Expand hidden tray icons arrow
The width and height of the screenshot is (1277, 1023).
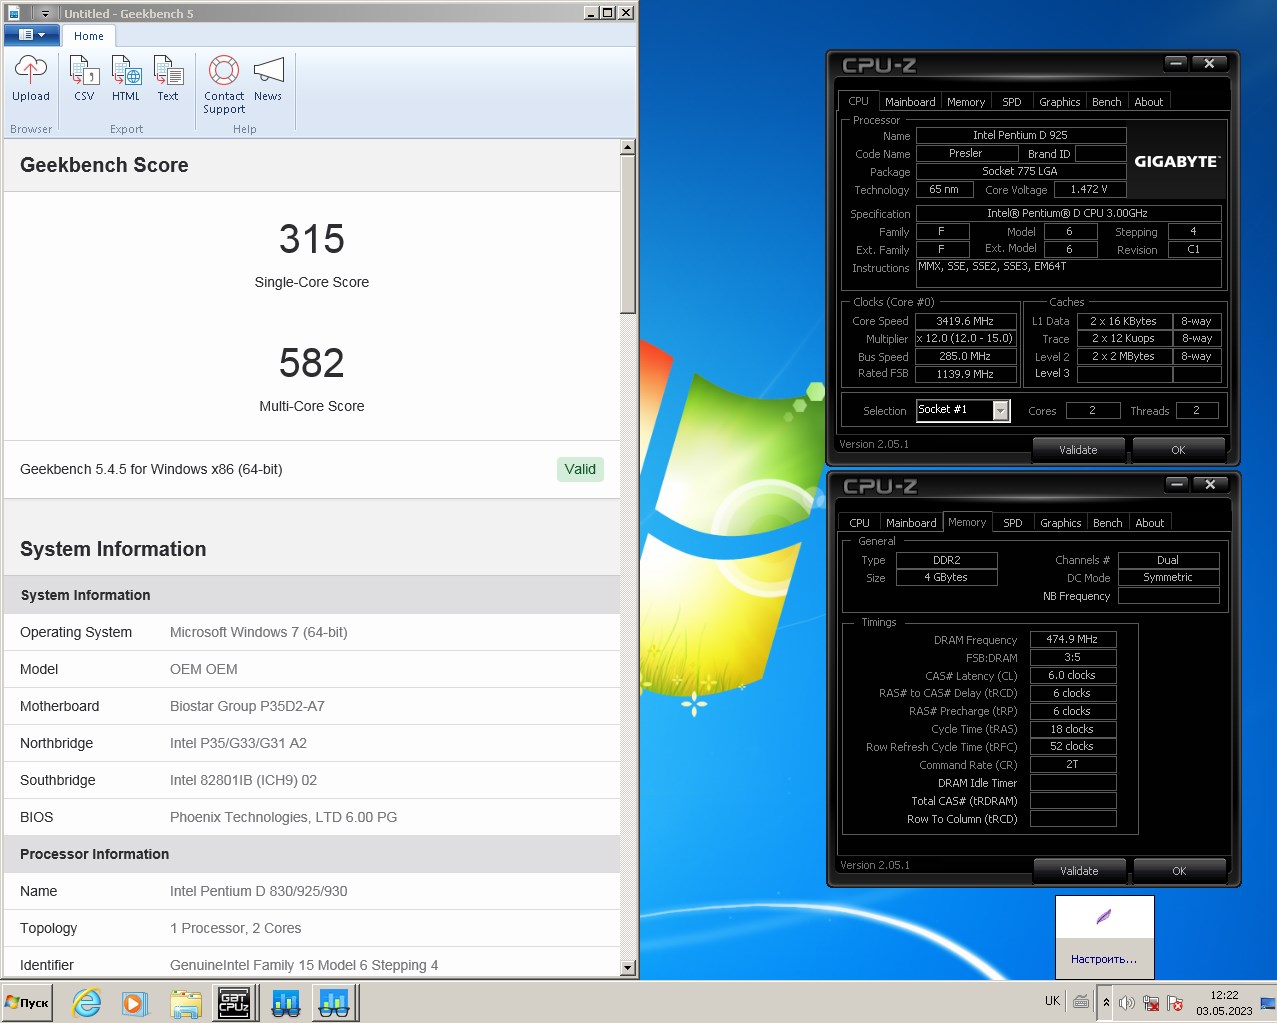click(1106, 1002)
